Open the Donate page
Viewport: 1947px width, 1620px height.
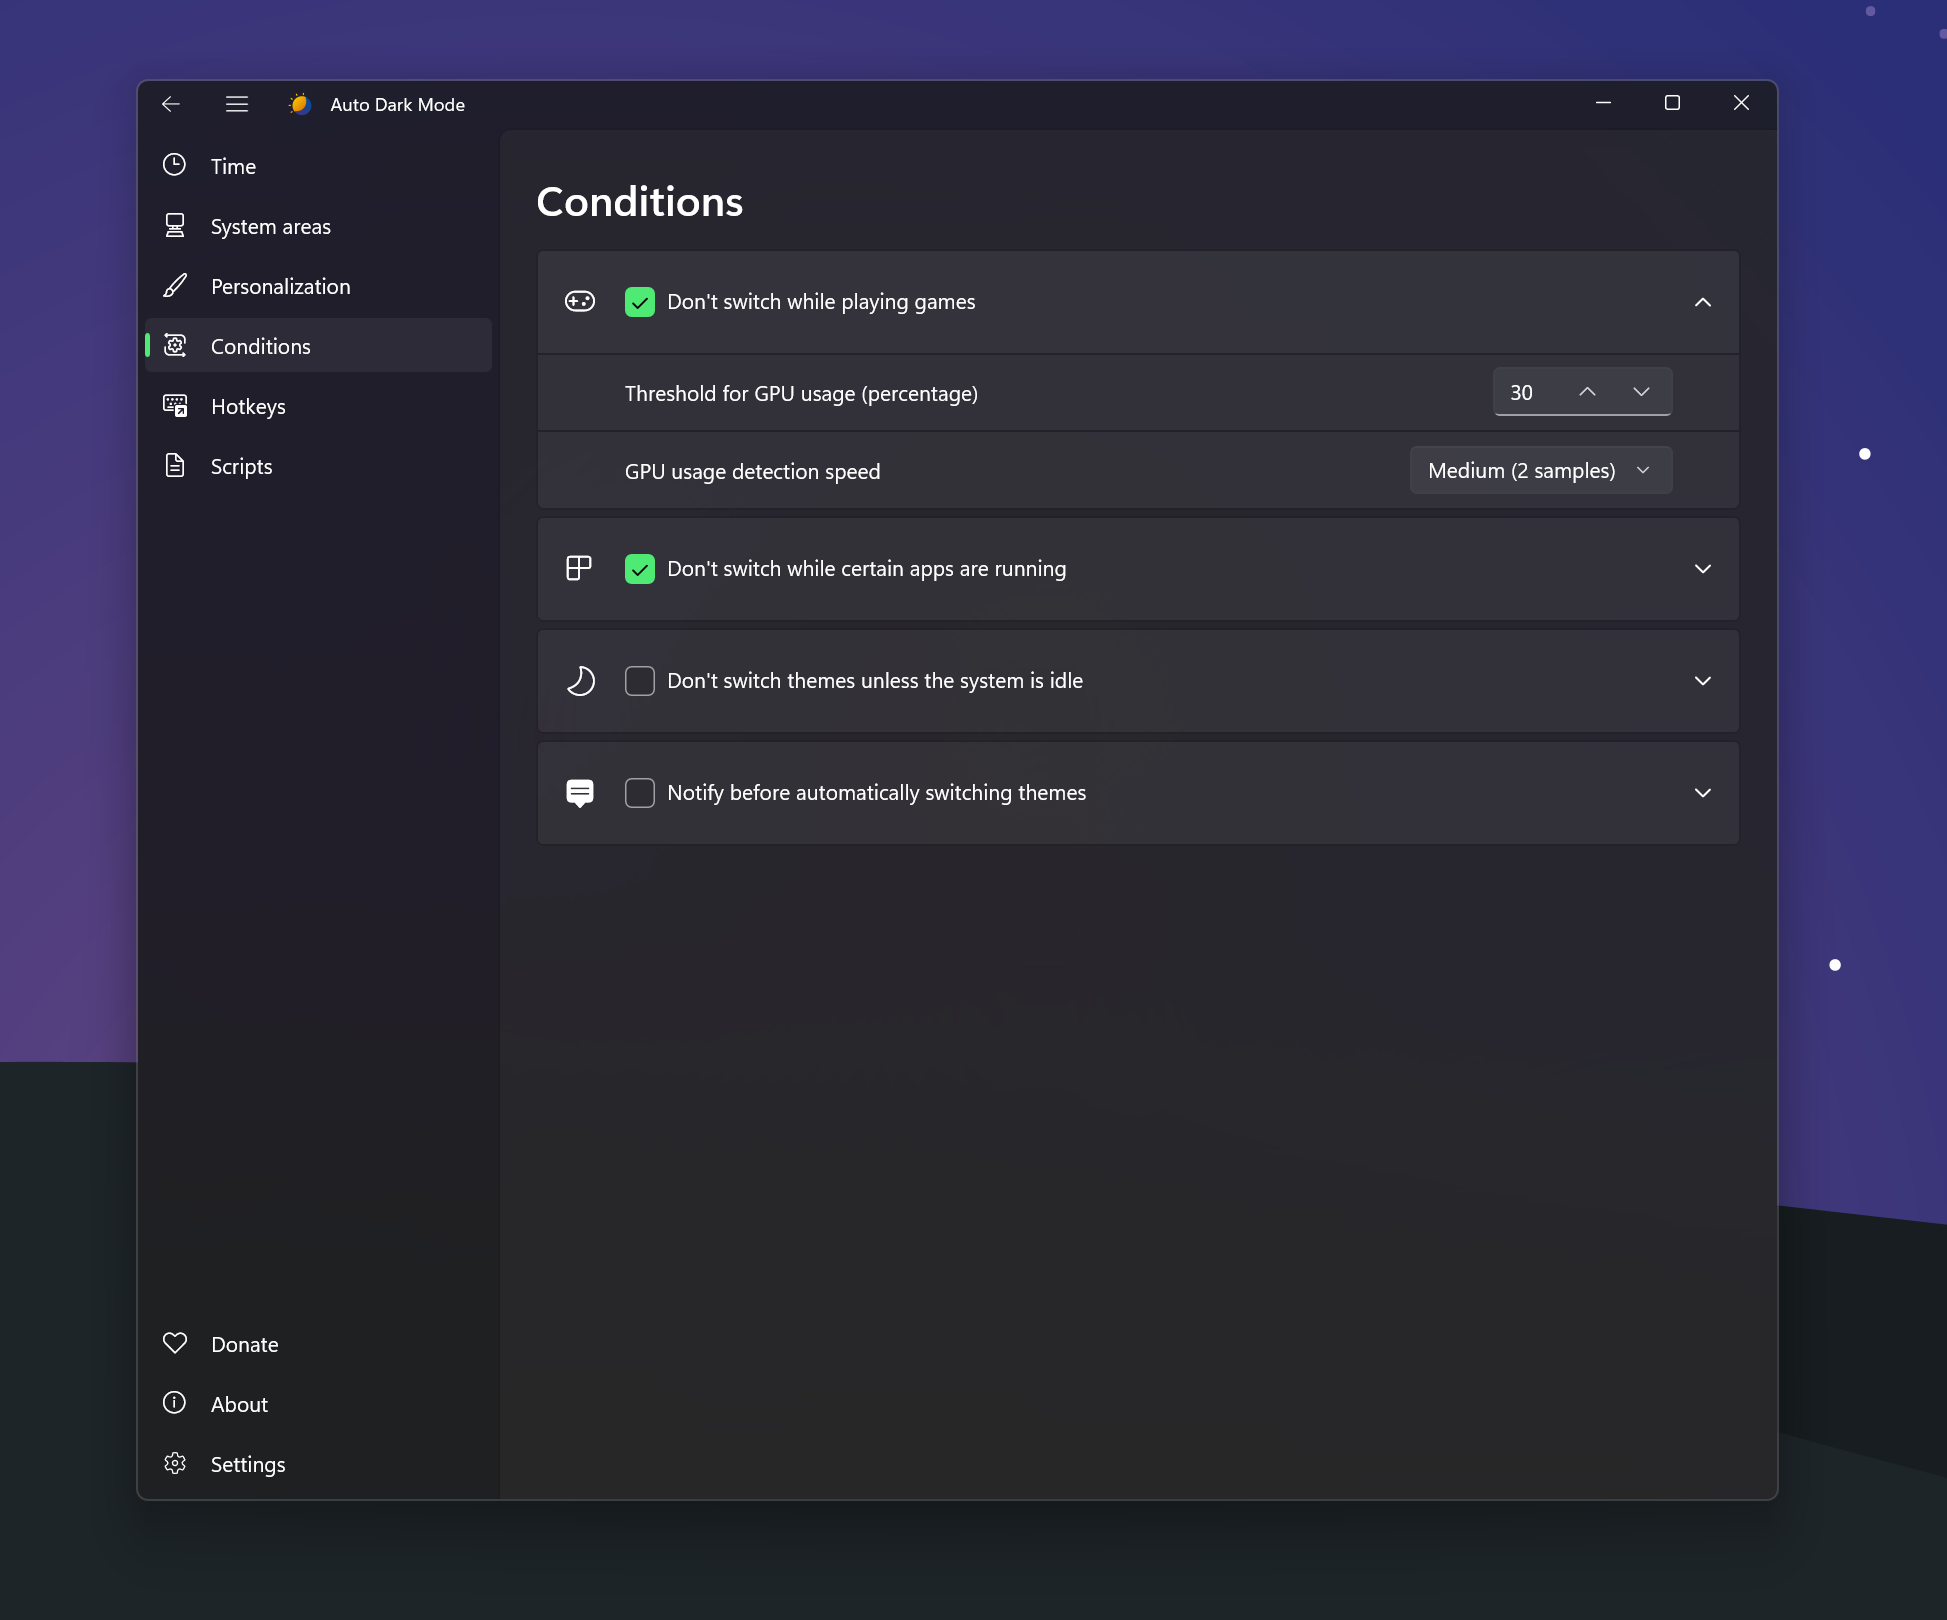pos(318,1344)
